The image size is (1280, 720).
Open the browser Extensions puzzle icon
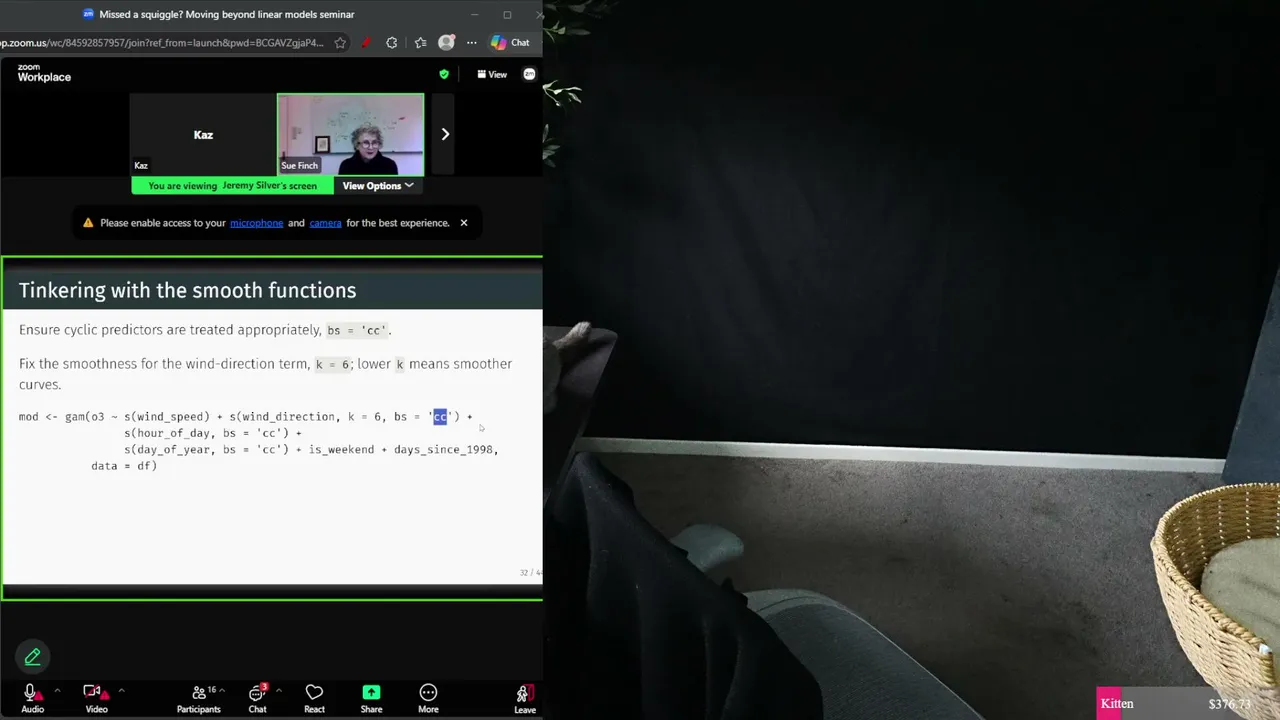click(392, 43)
